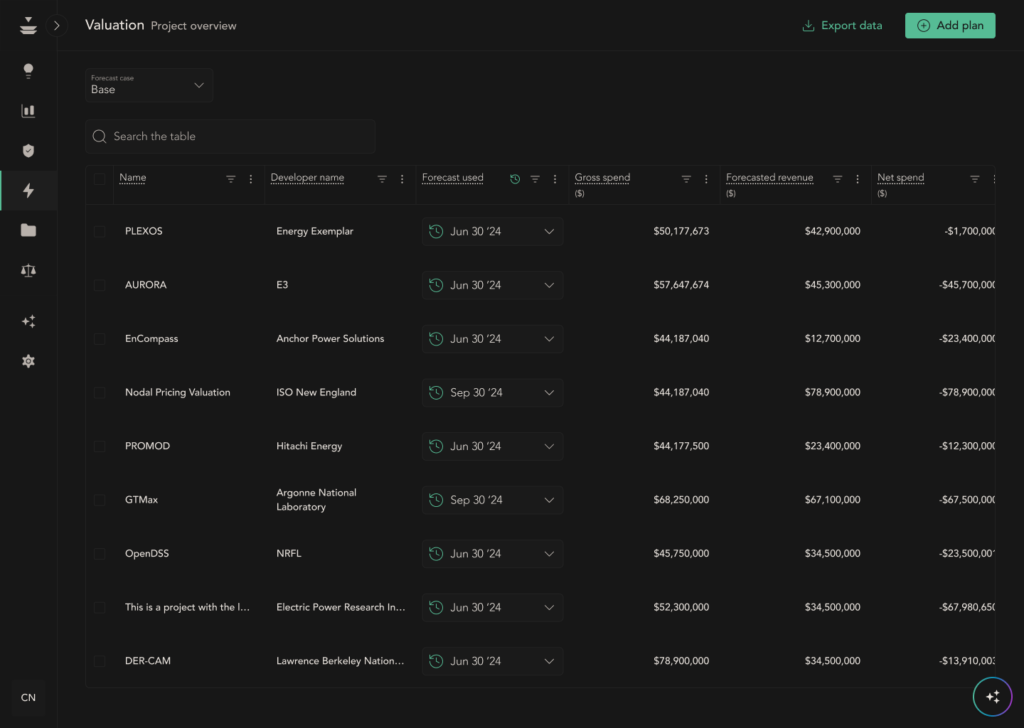1024x728 pixels.
Task: Select the scales comparison icon in sidebar
Action: coord(28,270)
